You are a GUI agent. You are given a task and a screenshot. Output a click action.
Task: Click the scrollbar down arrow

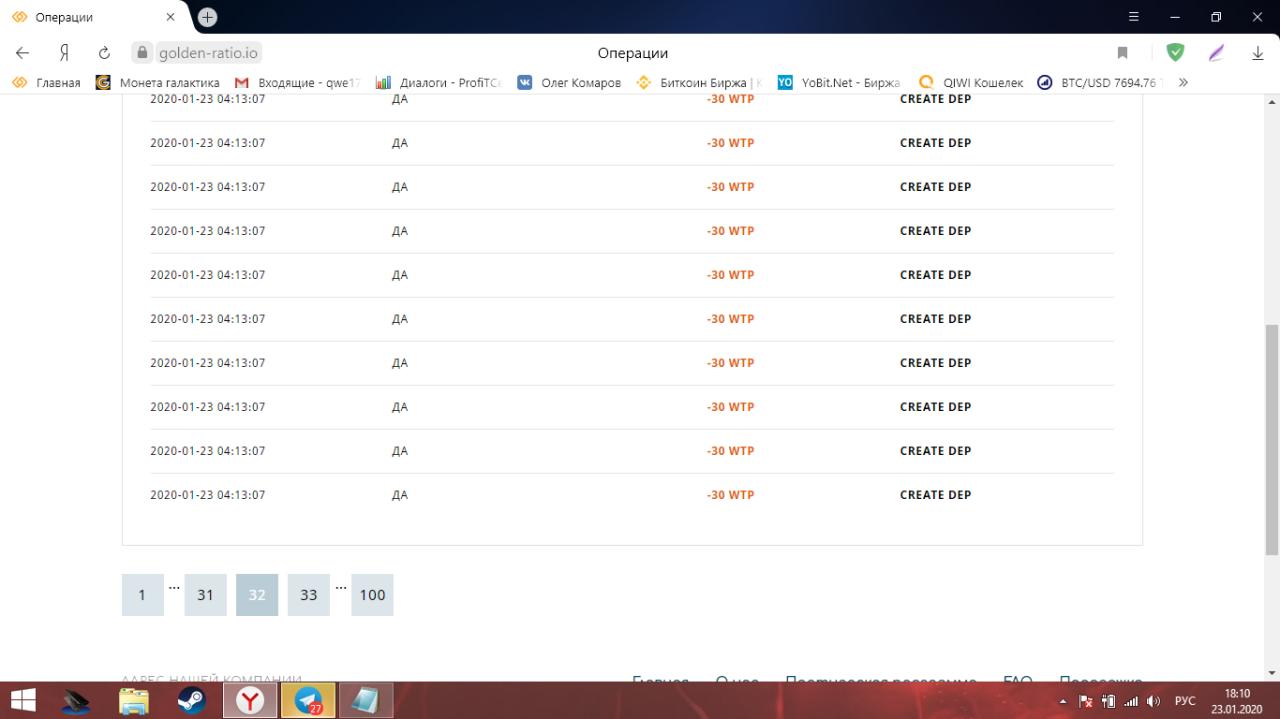click(x=1272, y=673)
